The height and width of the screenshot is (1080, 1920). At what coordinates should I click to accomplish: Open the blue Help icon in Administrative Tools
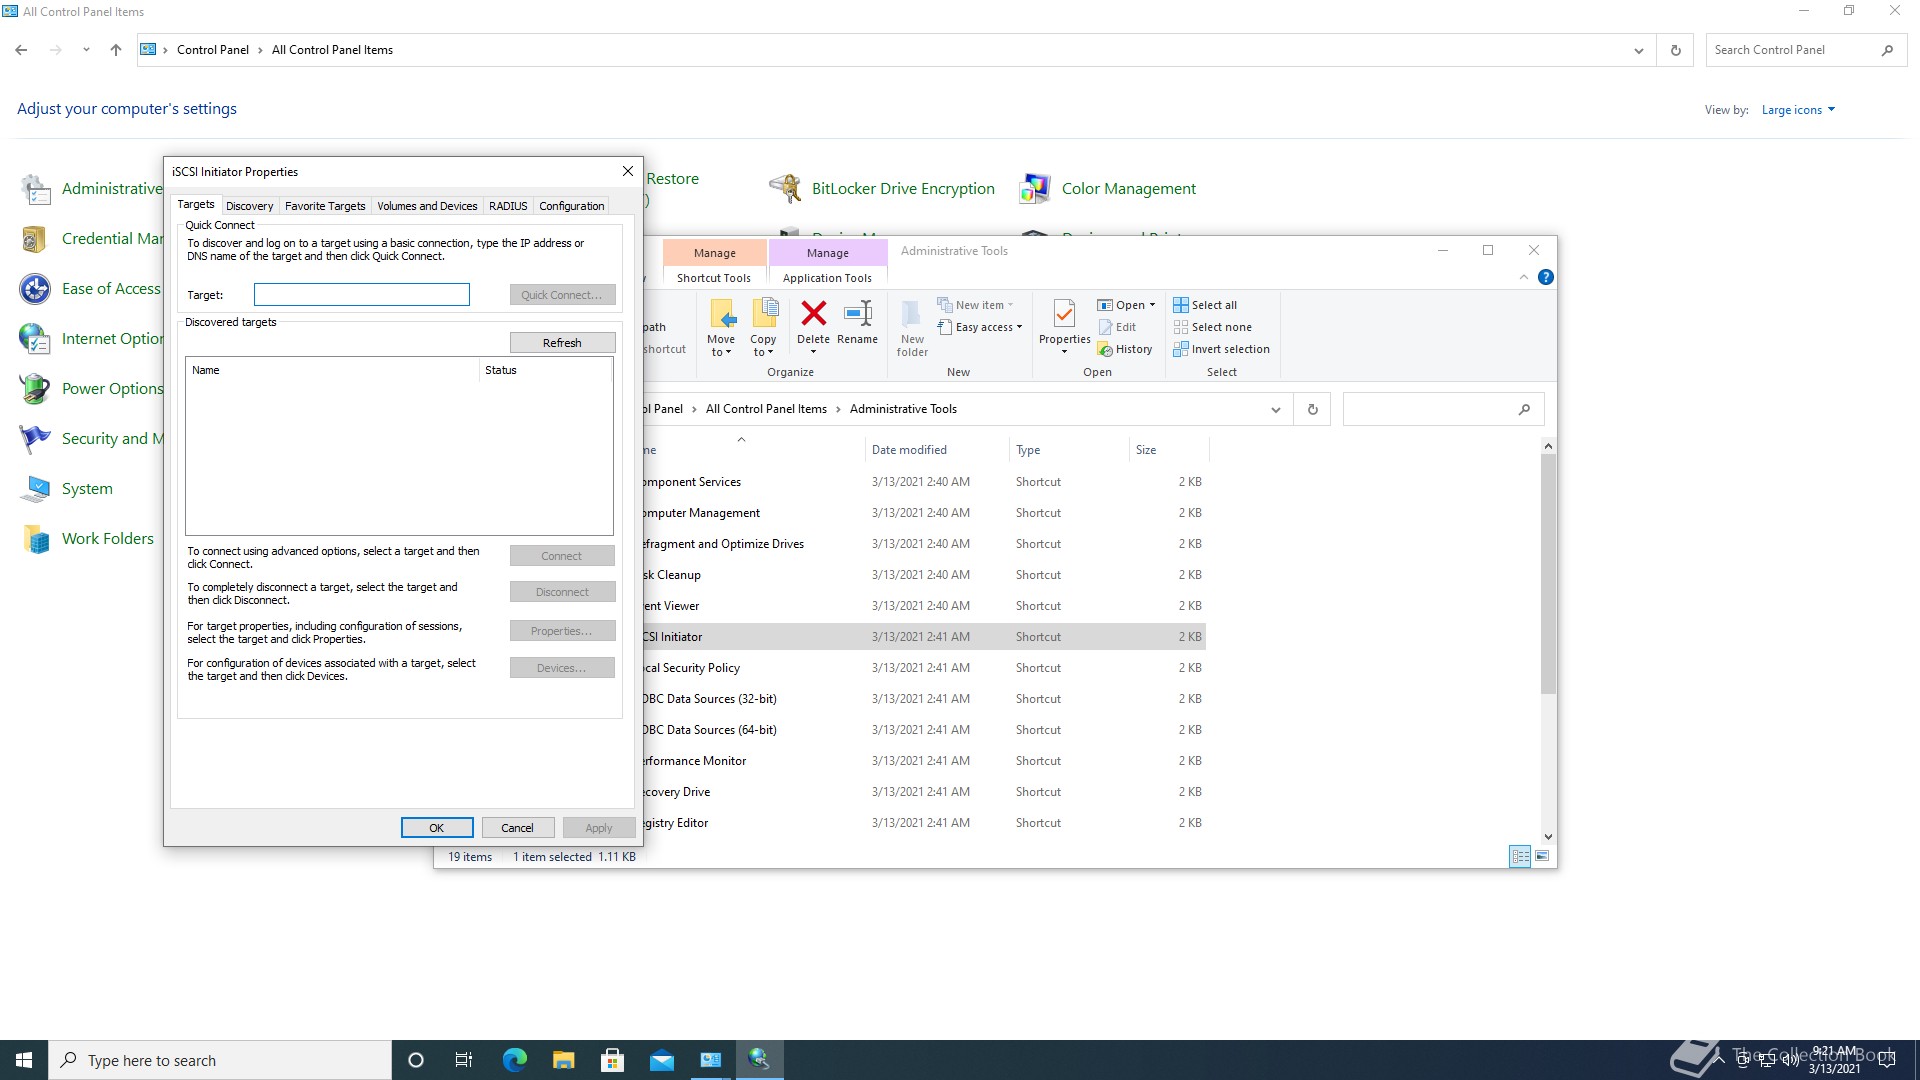coord(1546,277)
